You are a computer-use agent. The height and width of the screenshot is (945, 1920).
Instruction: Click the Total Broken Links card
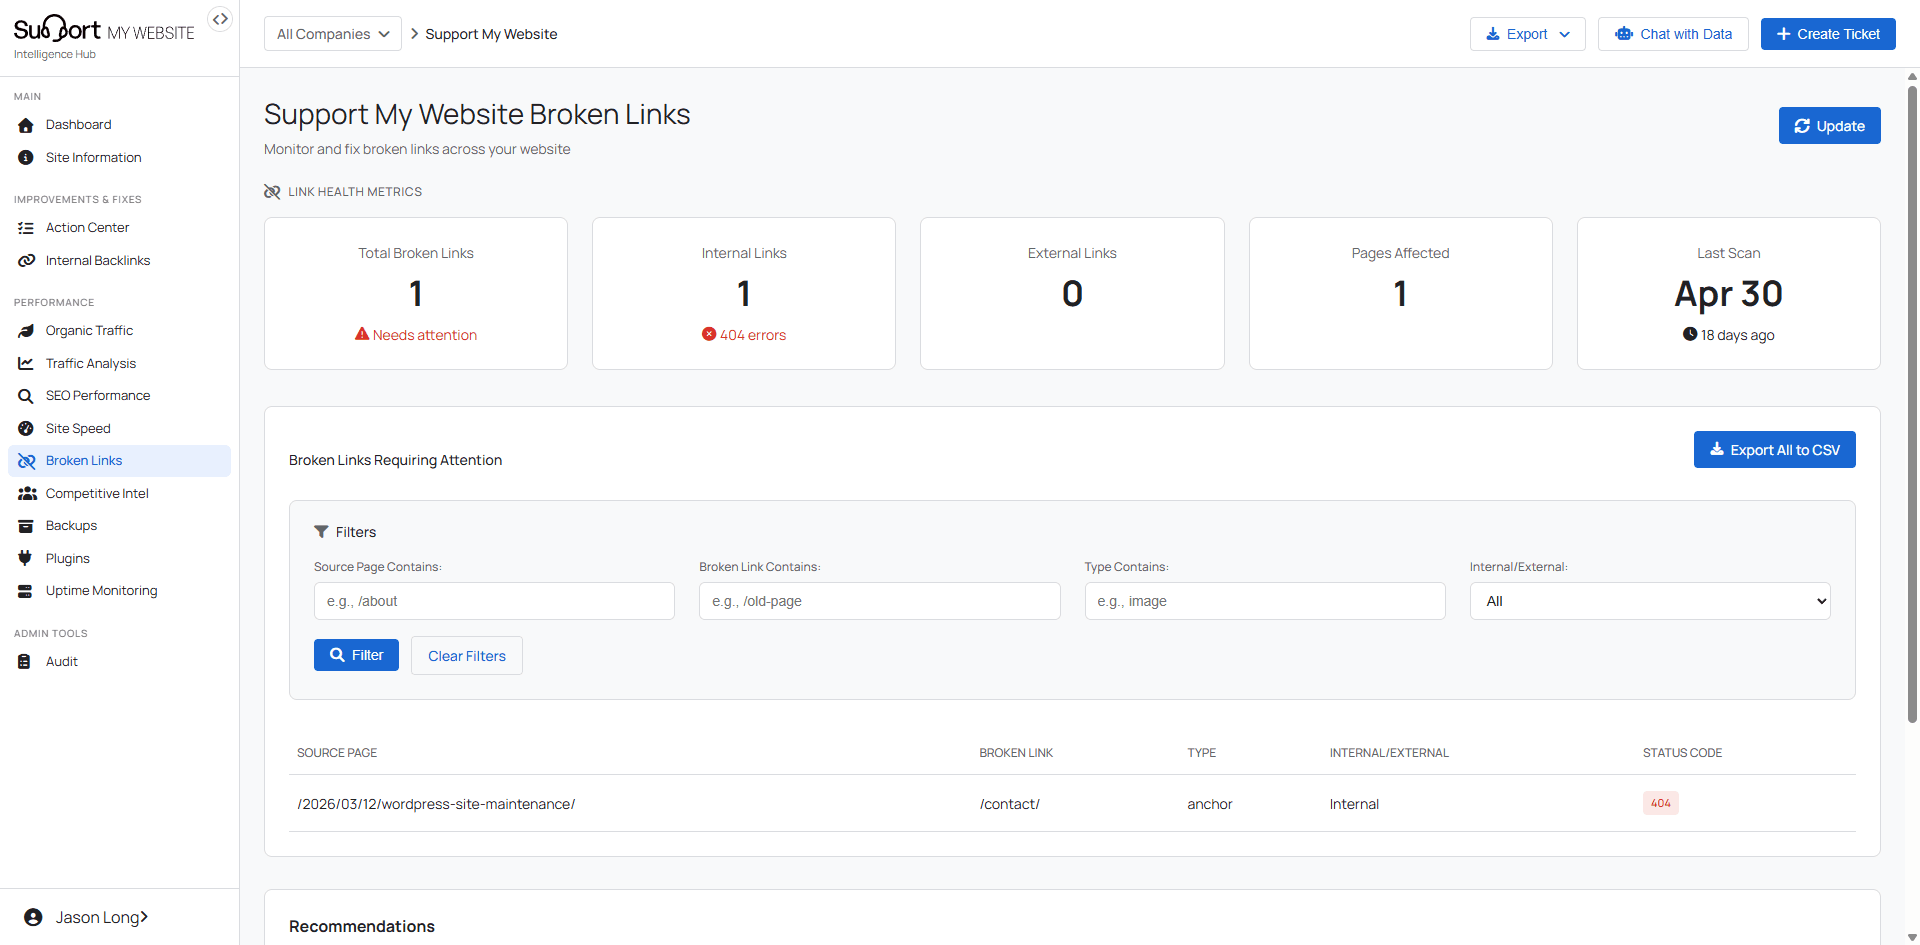(x=416, y=293)
